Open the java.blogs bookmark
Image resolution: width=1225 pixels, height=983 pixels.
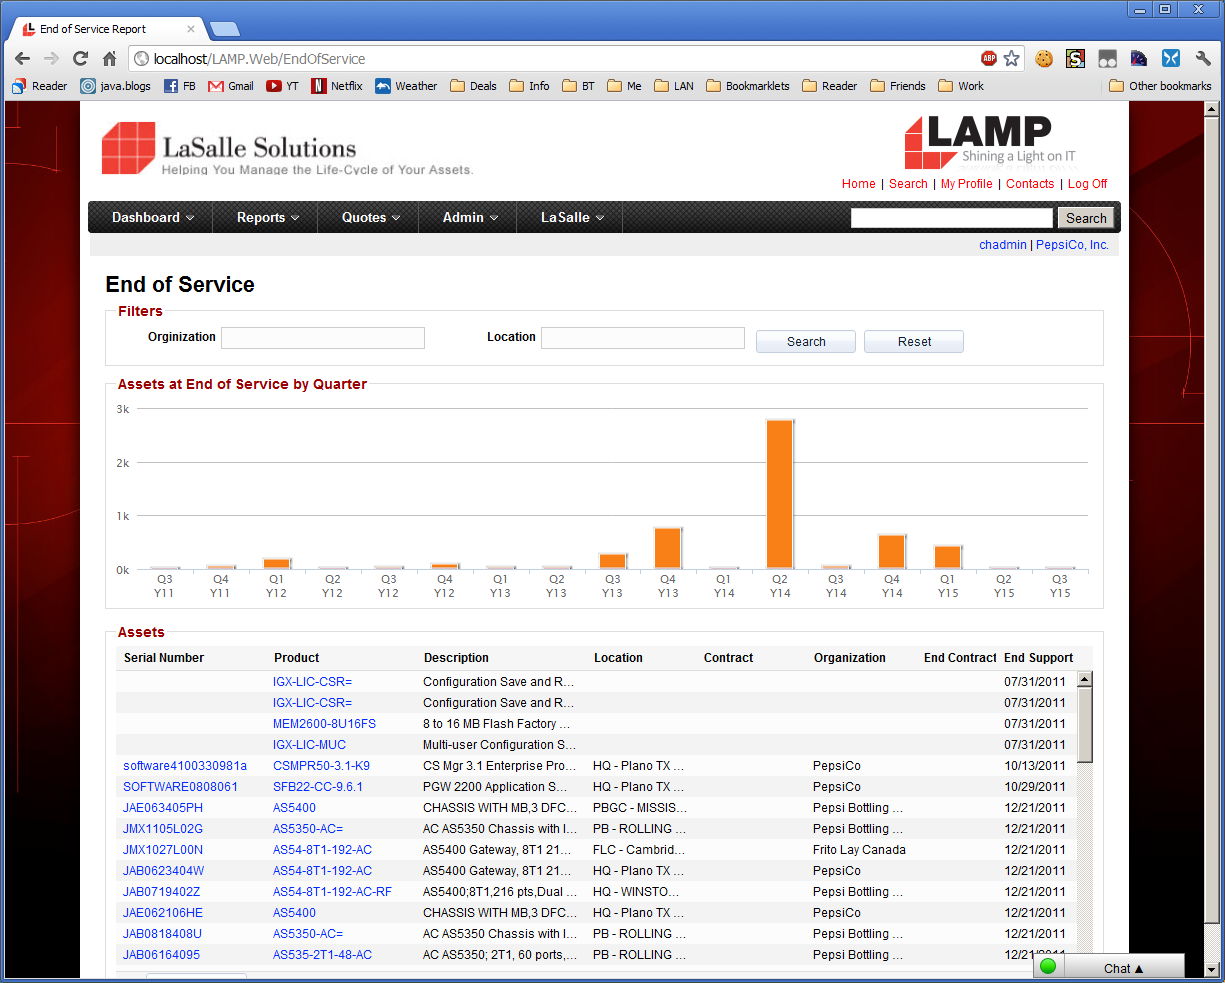(116, 86)
